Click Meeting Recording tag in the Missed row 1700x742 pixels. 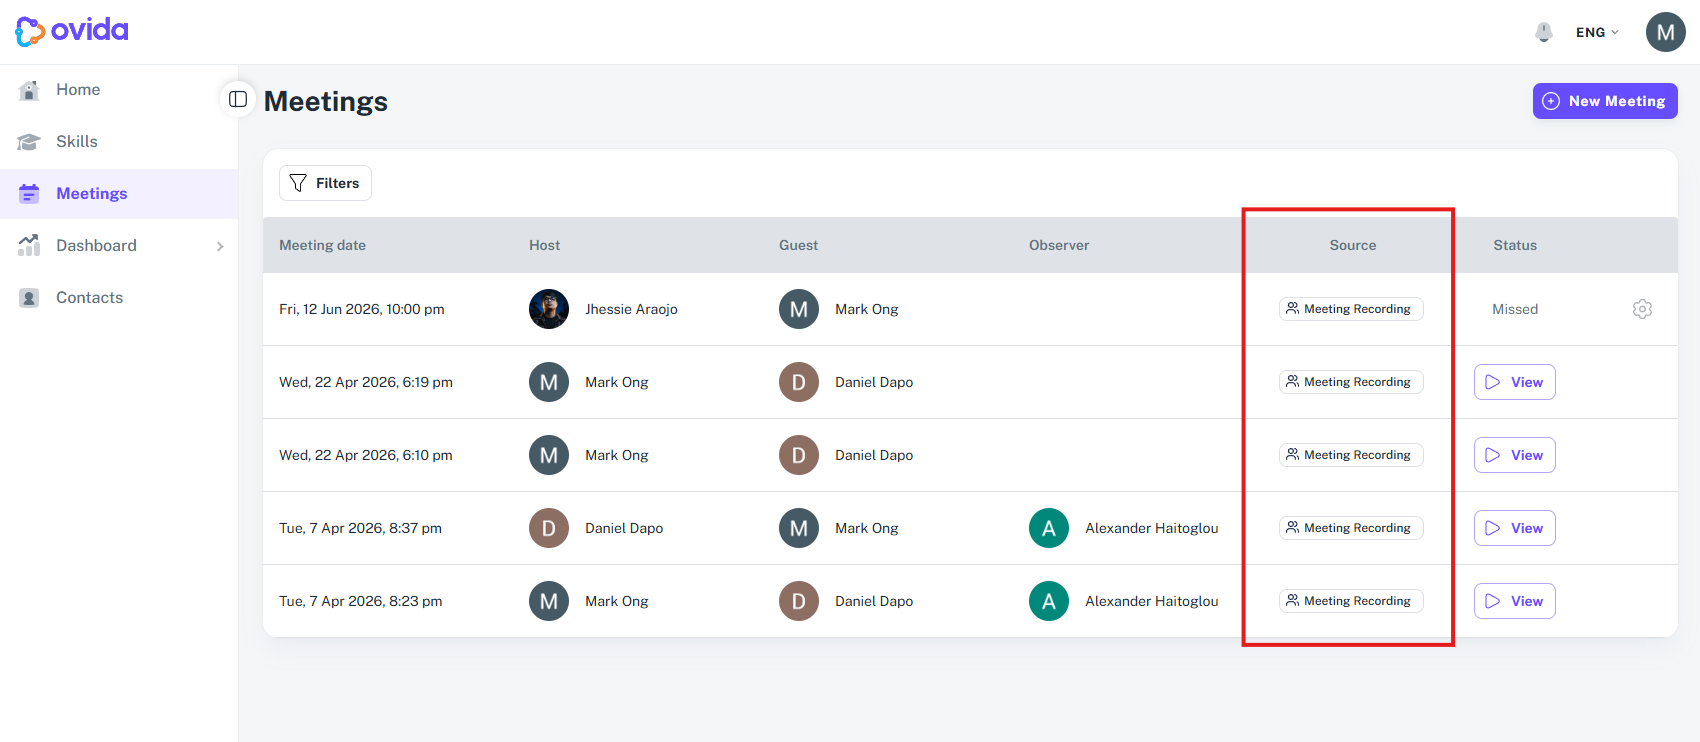[1351, 309]
